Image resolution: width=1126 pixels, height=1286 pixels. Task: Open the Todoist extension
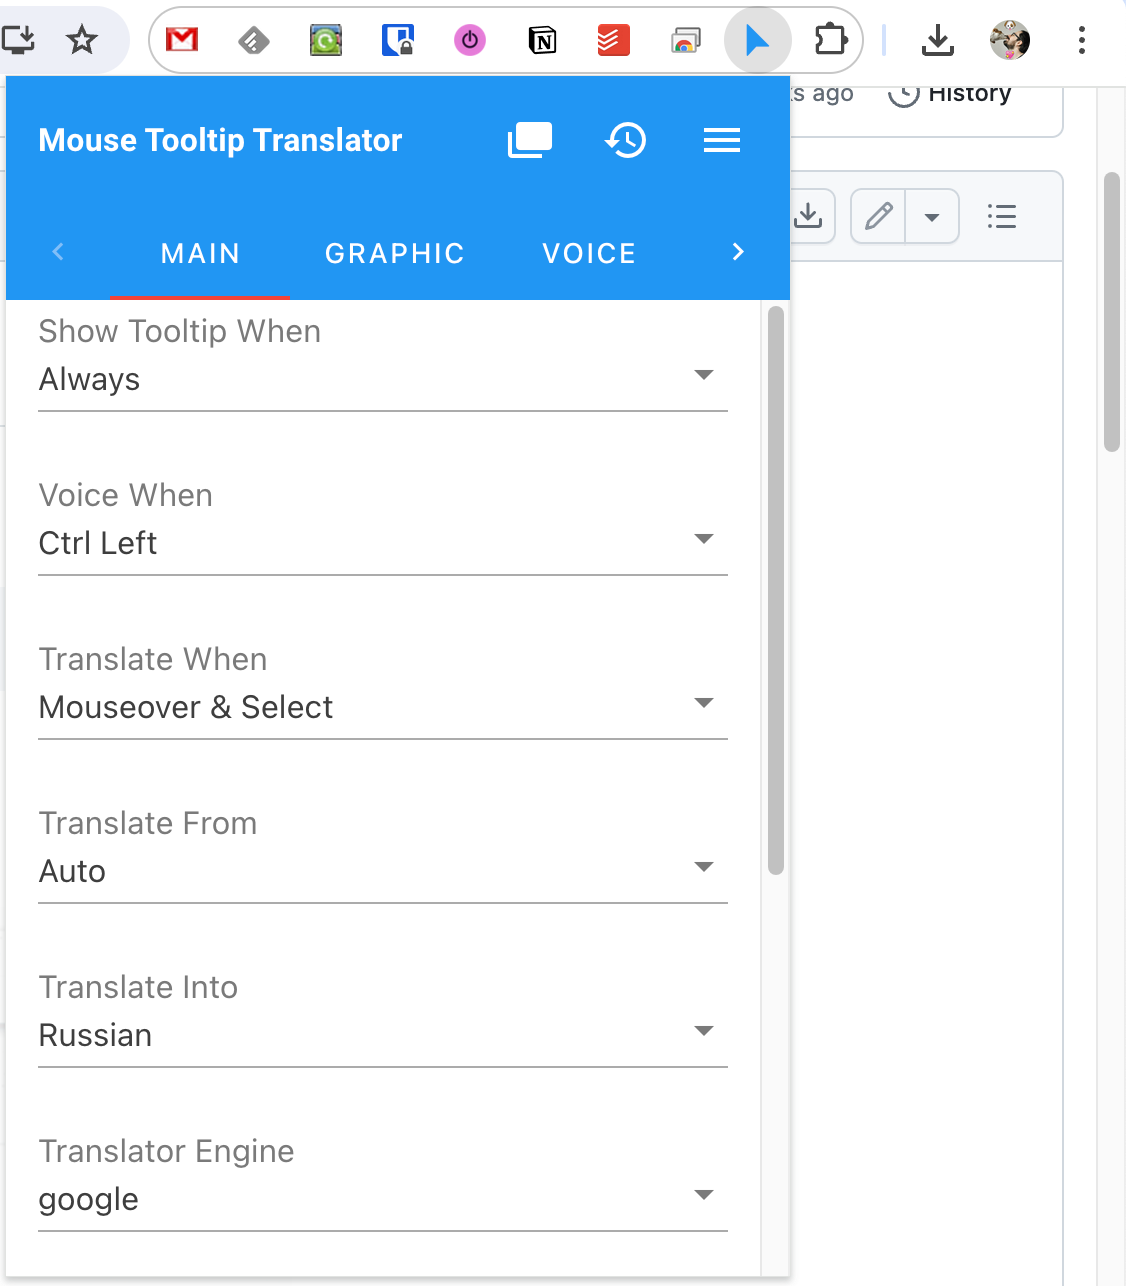[613, 40]
